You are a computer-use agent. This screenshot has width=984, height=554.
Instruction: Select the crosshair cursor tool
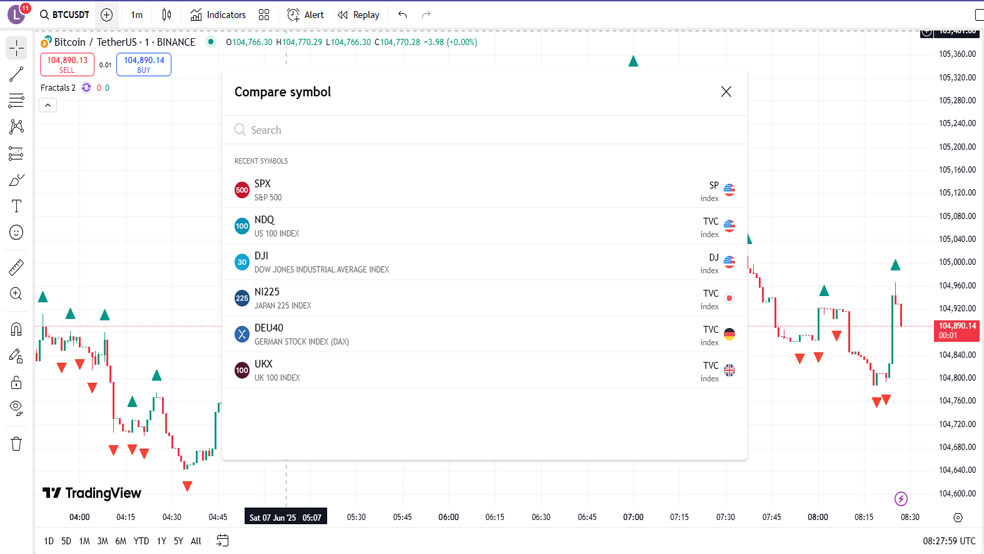[16, 48]
